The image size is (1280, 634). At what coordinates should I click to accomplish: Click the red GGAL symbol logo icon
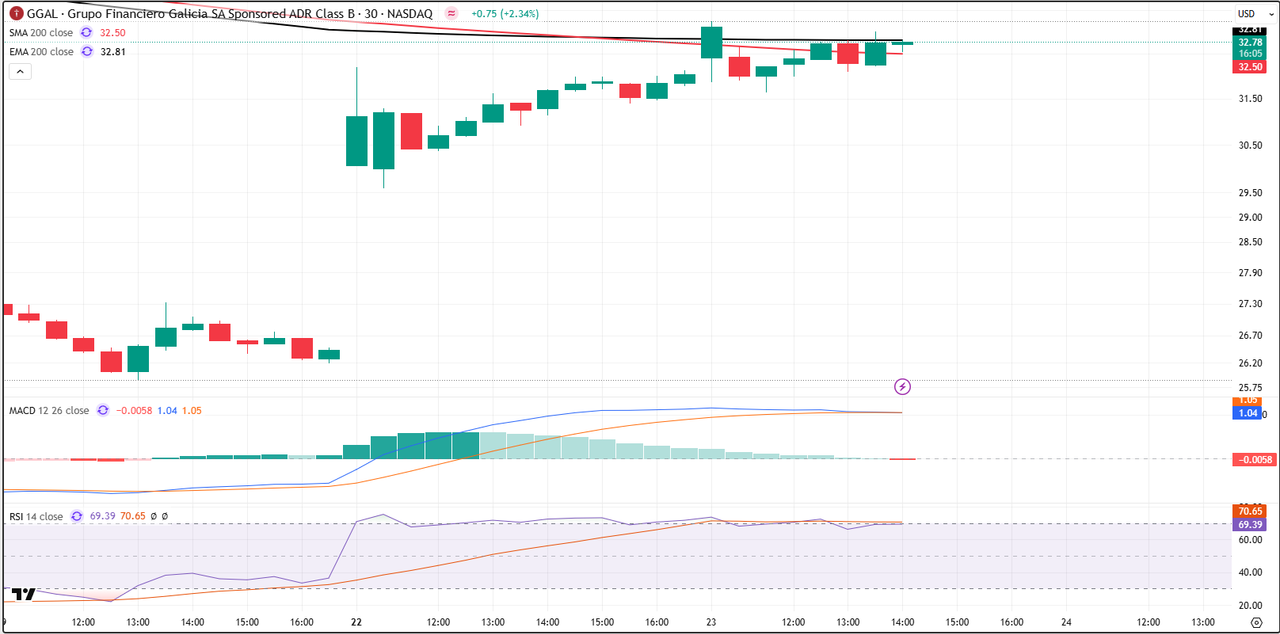point(16,14)
